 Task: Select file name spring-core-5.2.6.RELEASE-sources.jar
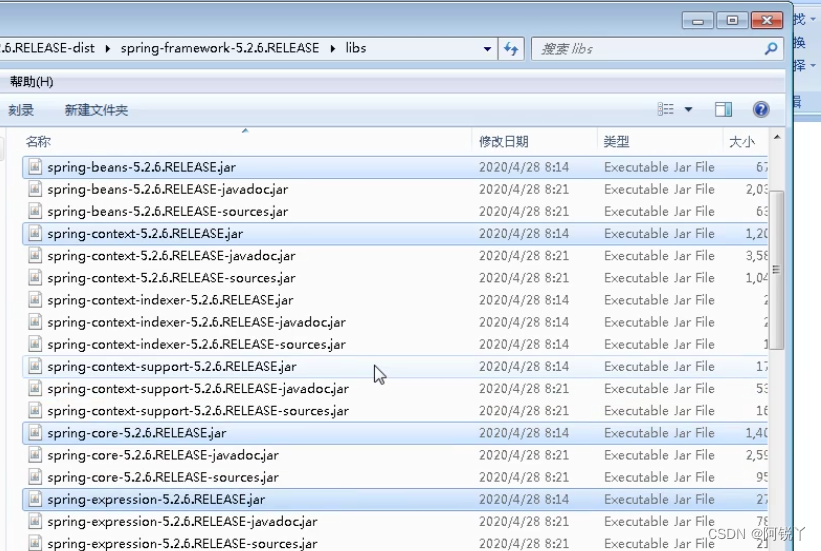[163, 478]
